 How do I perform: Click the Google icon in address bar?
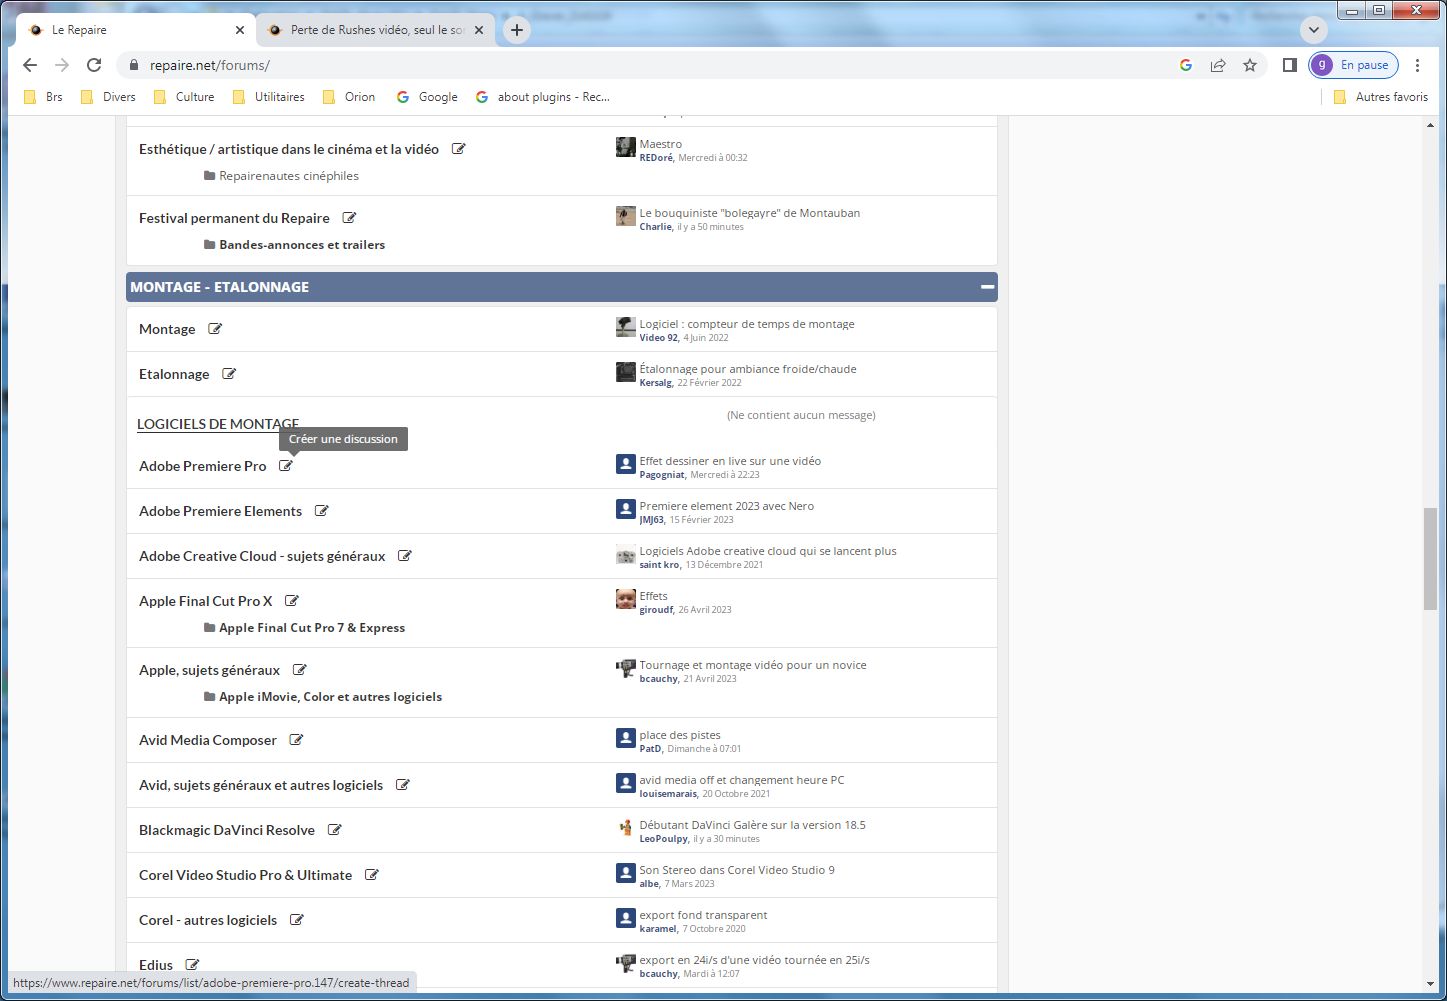tap(1186, 65)
